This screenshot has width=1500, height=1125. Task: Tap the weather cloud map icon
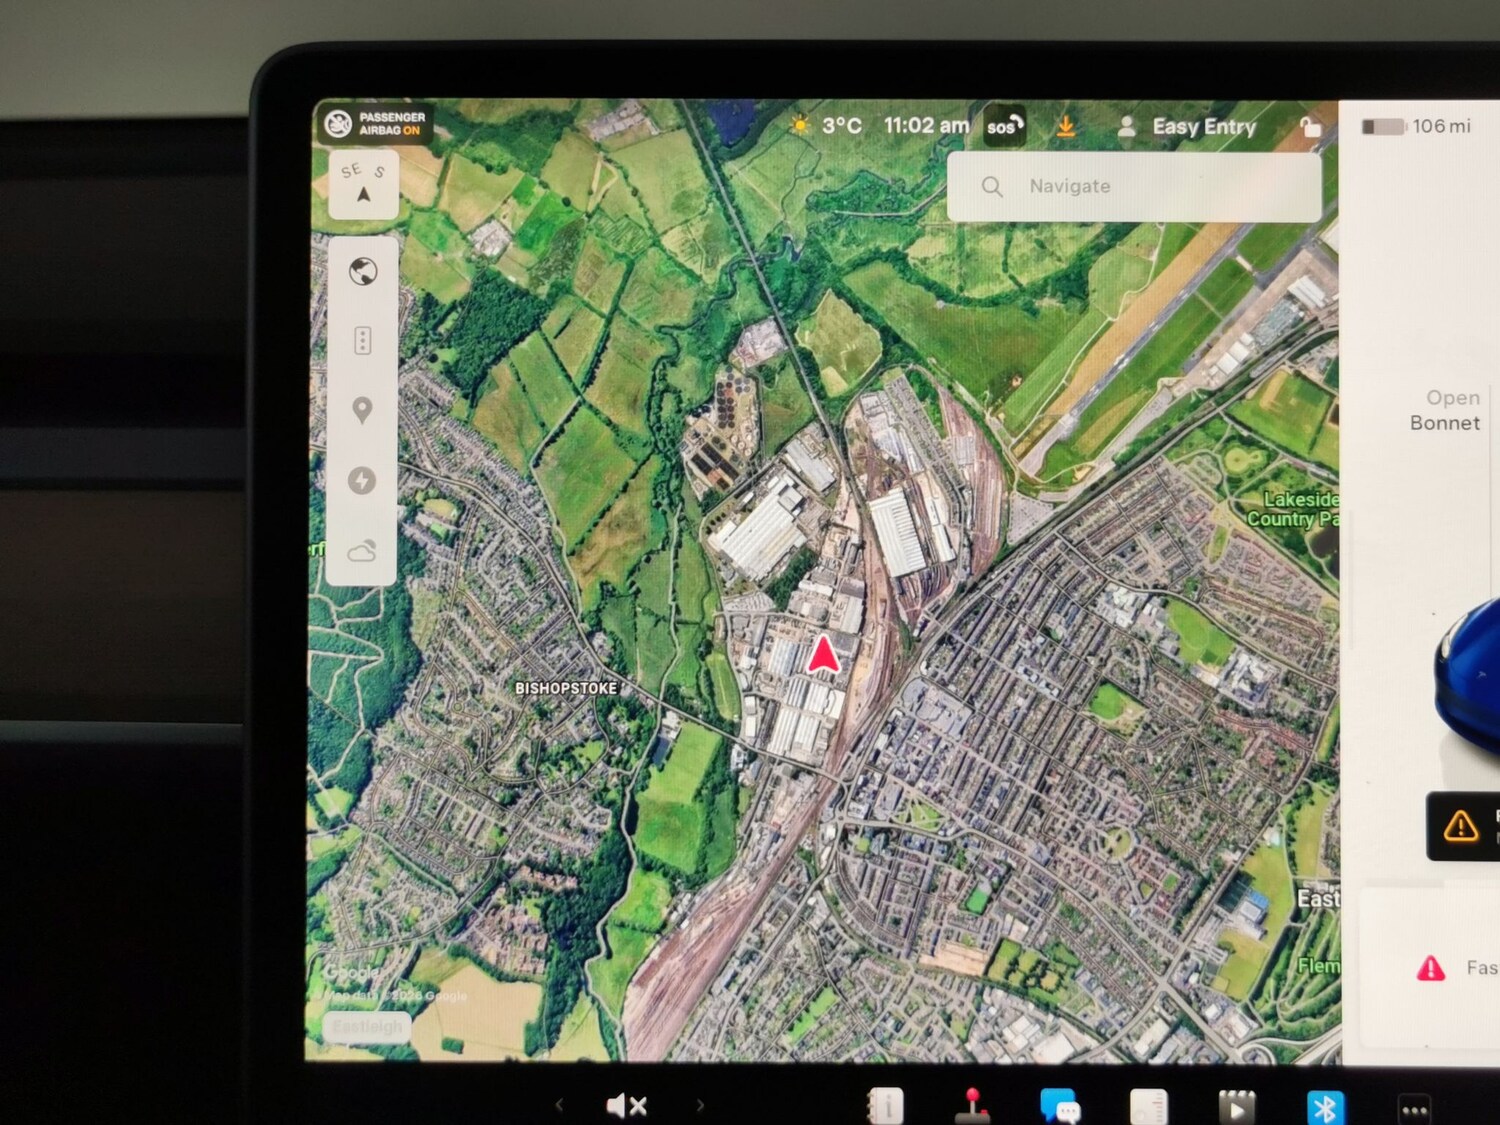point(362,551)
